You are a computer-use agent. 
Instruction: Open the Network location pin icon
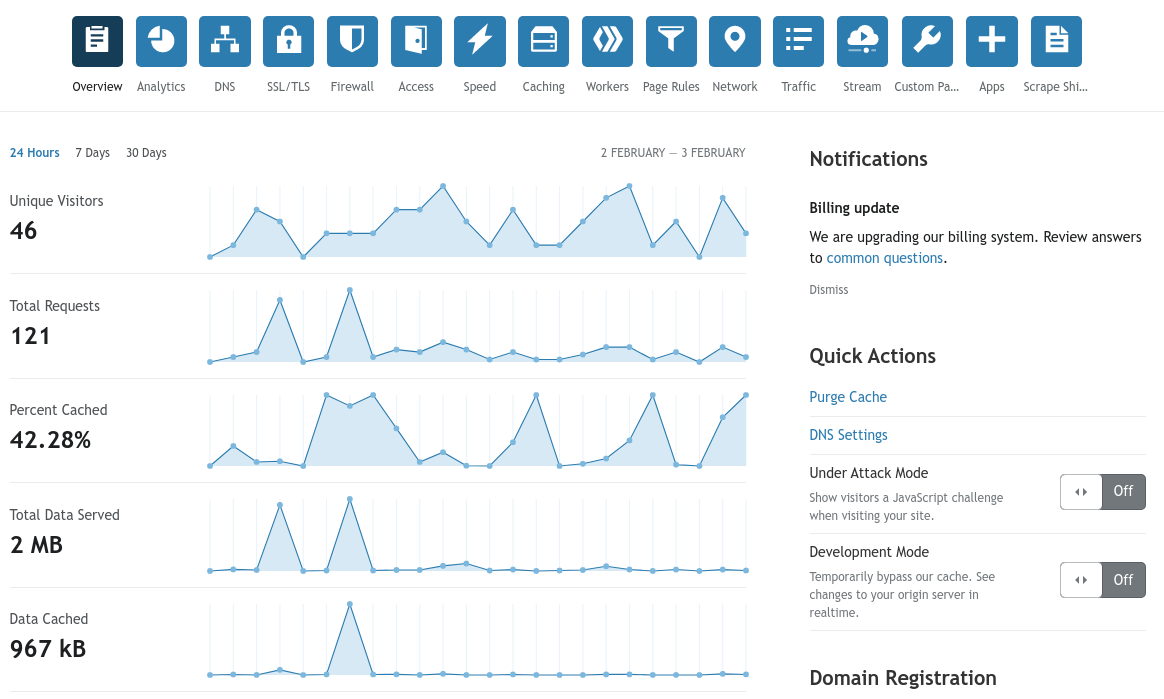[735, 41]
